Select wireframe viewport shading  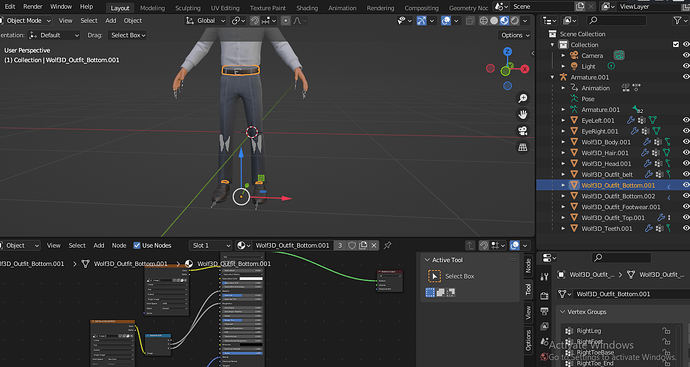(x=484, y=21)
